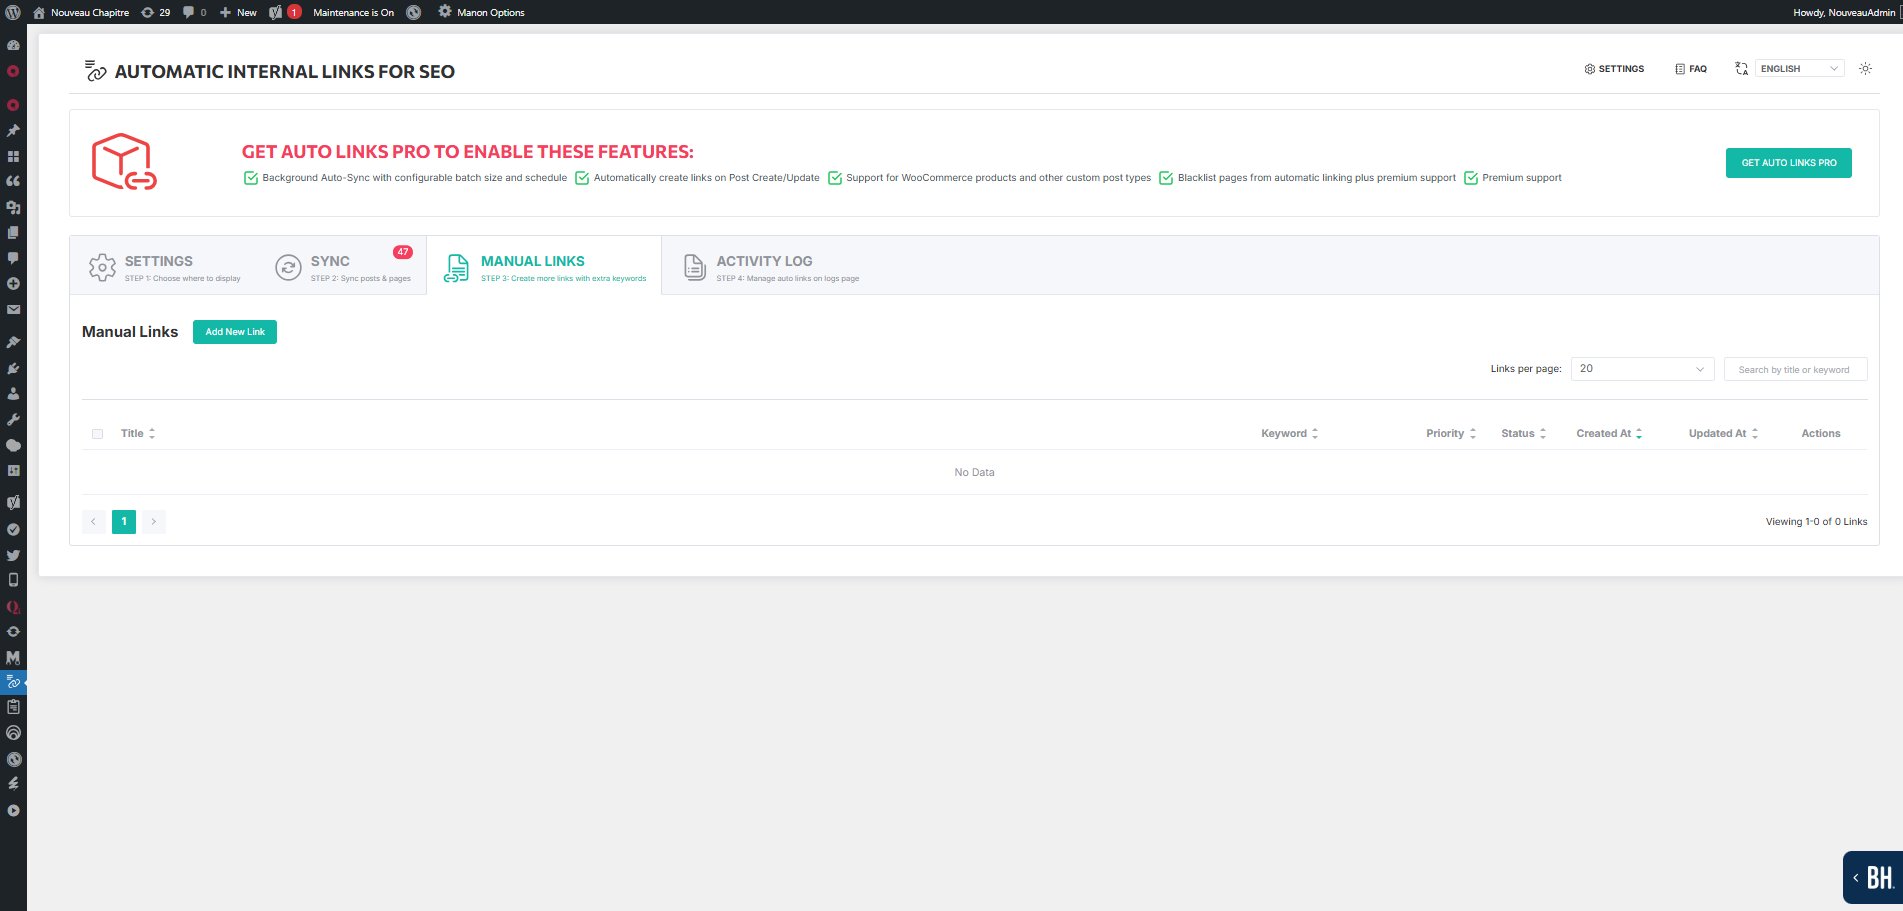The width and height of the screenshot is (1903, 911).
Task: Click the WordPress logo in the admin bar
Action: pos(14,12)
